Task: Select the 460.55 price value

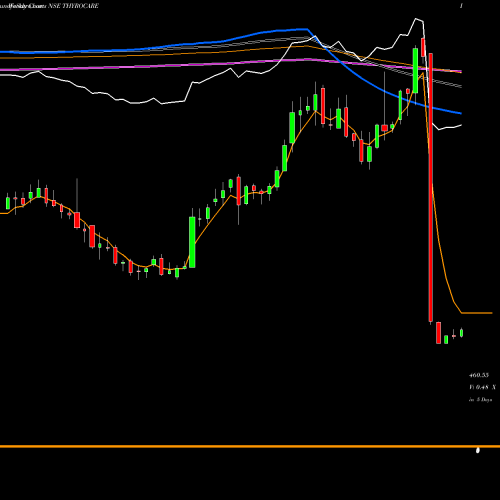Action: [x=479, y=375]
